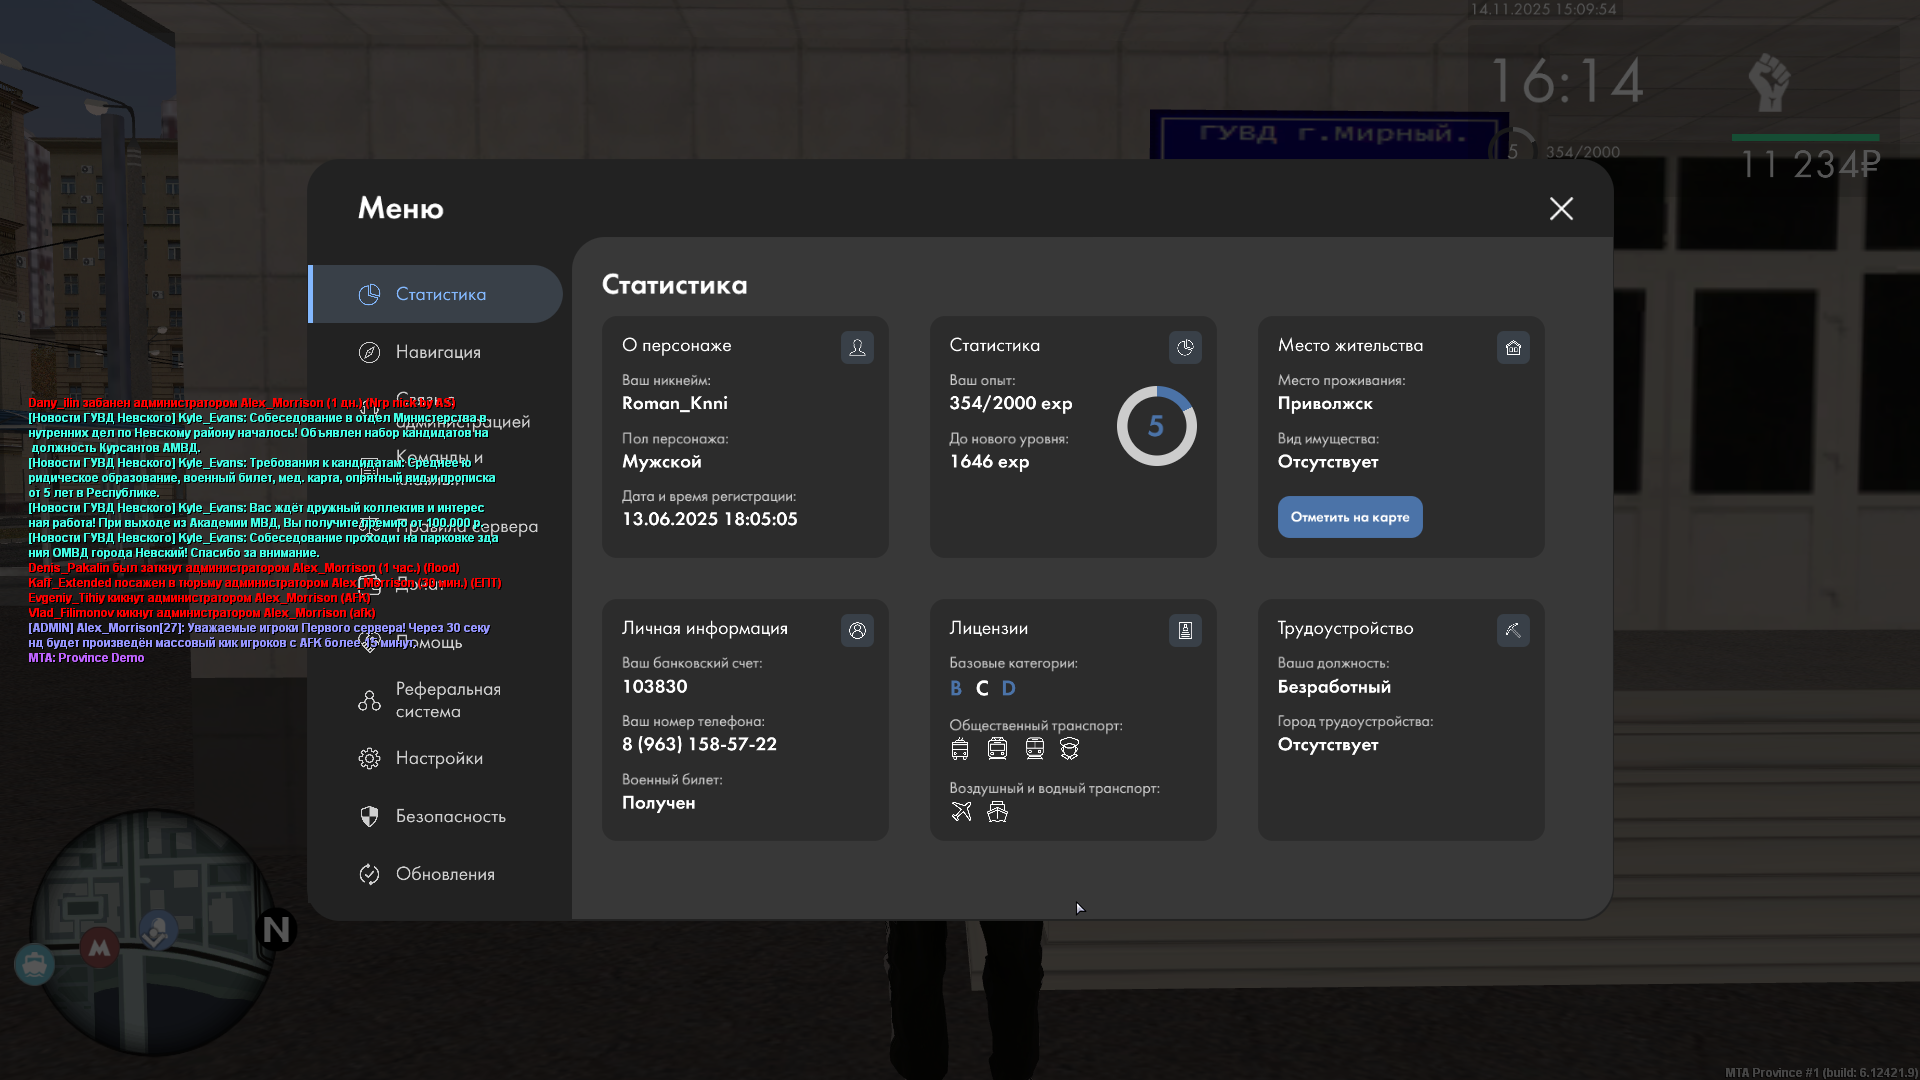Click the hammer icon in Трудоустройство card
The width and height of the screenshot is (1920, 1080).
point(1513,630)
